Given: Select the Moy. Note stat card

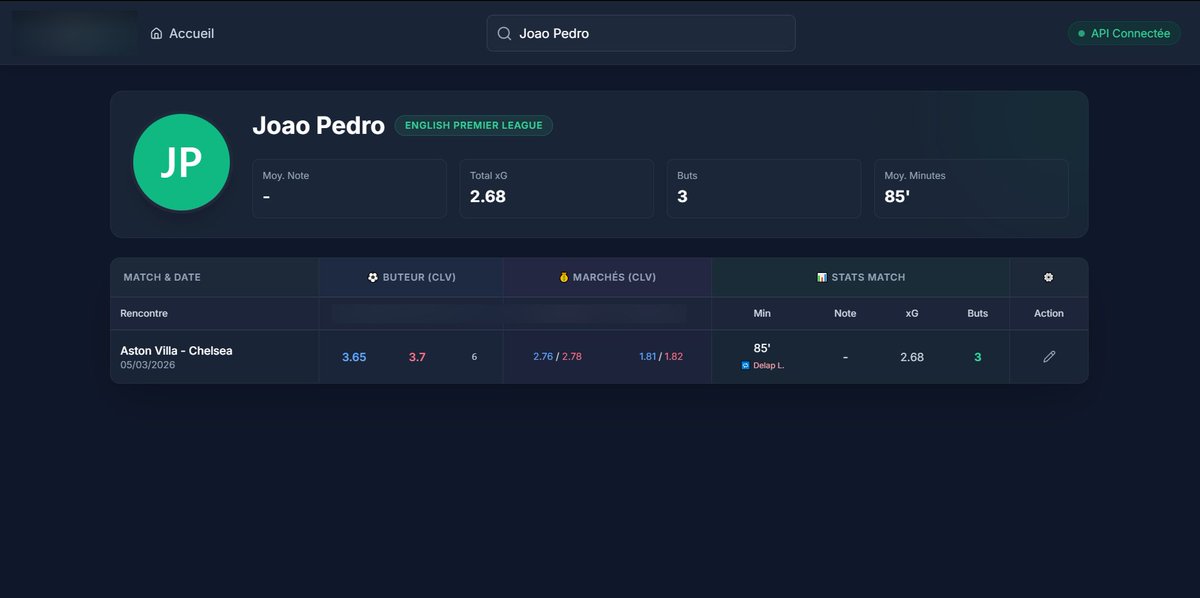Looking at the screenshot, I should 349,188.
